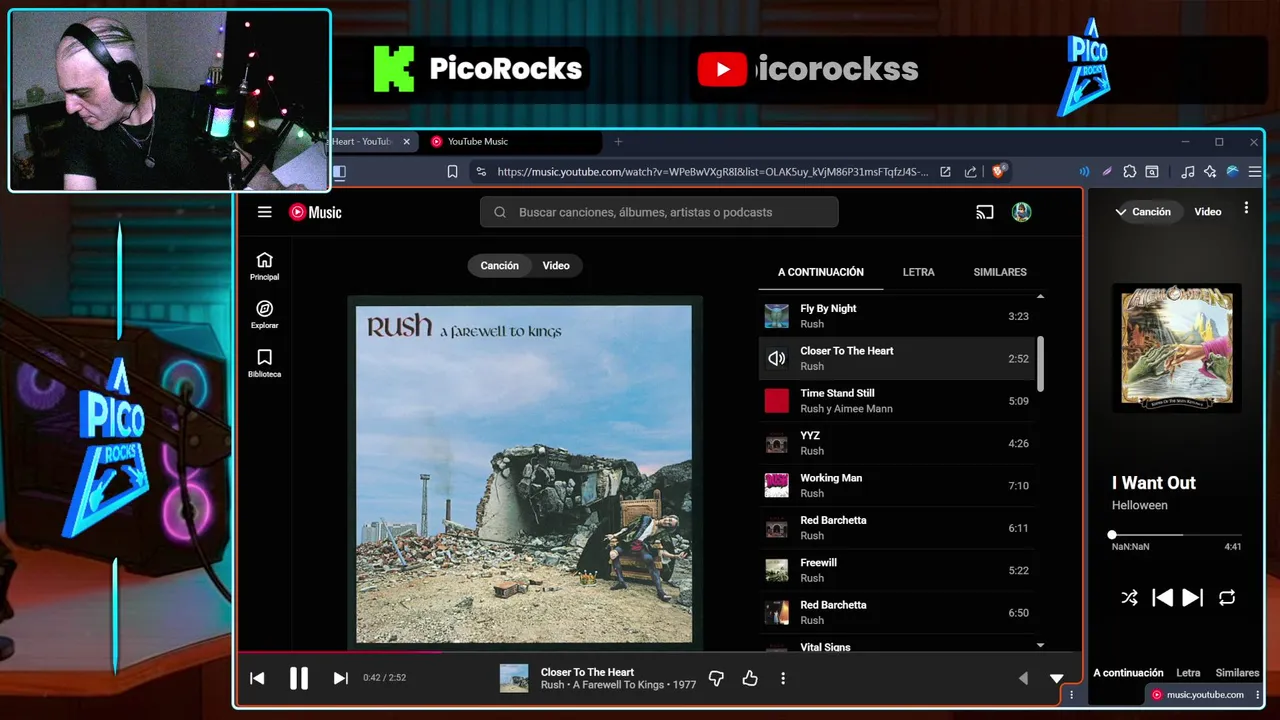The height and width of the screenshot is (720, 1280).
Task: Open Biblioteca in the sidebar
Action: (264, 363)
